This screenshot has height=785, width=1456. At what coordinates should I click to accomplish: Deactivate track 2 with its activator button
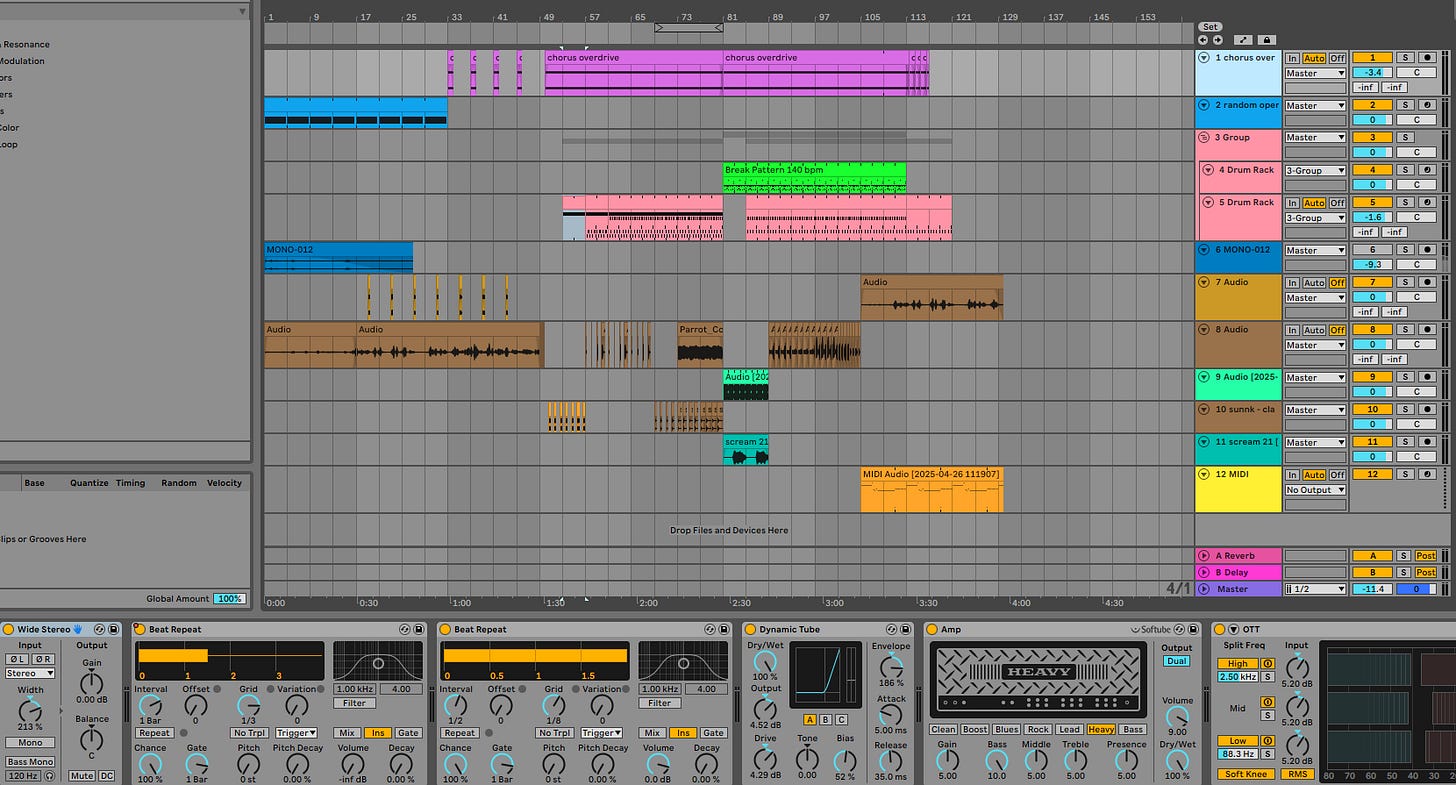pos(1372,105)
